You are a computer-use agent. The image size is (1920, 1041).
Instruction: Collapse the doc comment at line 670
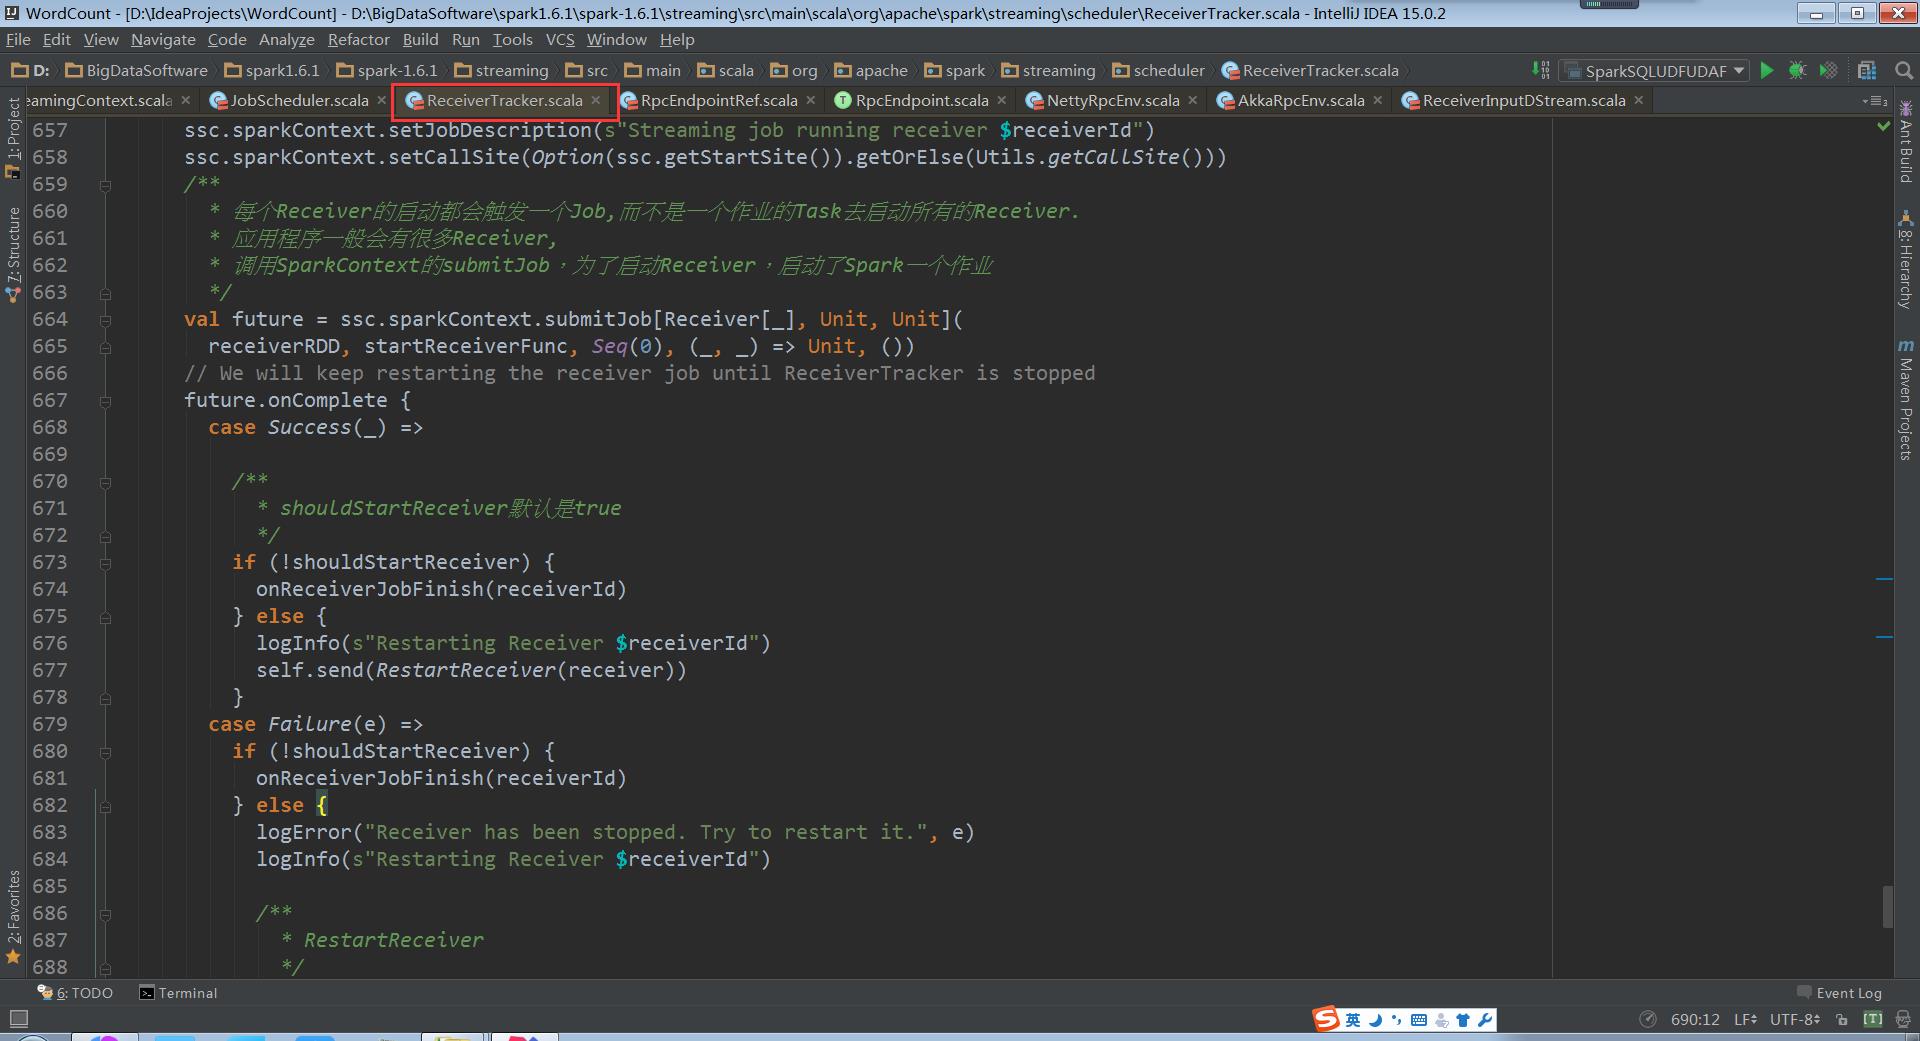point(105,482)
